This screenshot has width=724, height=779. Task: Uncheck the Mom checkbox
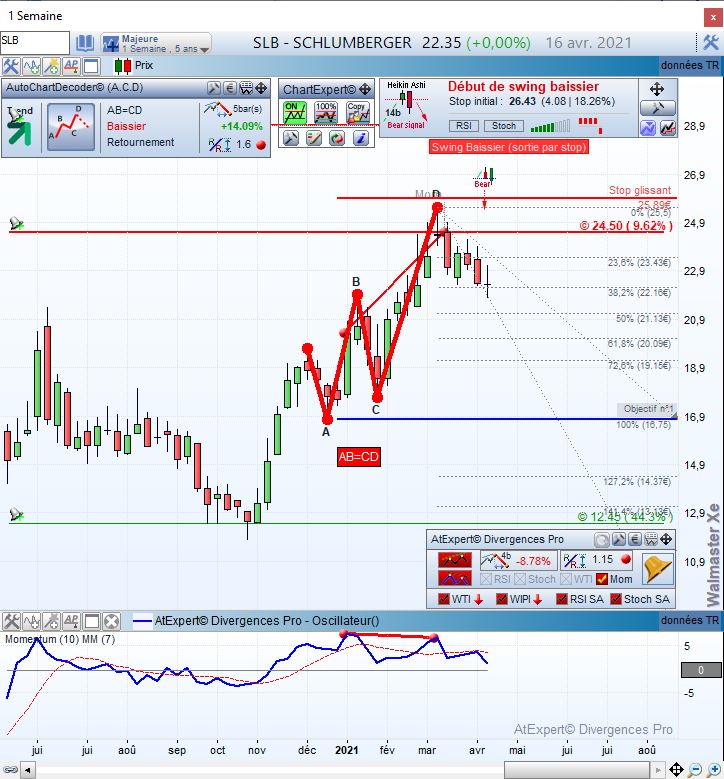click(602, 579)
